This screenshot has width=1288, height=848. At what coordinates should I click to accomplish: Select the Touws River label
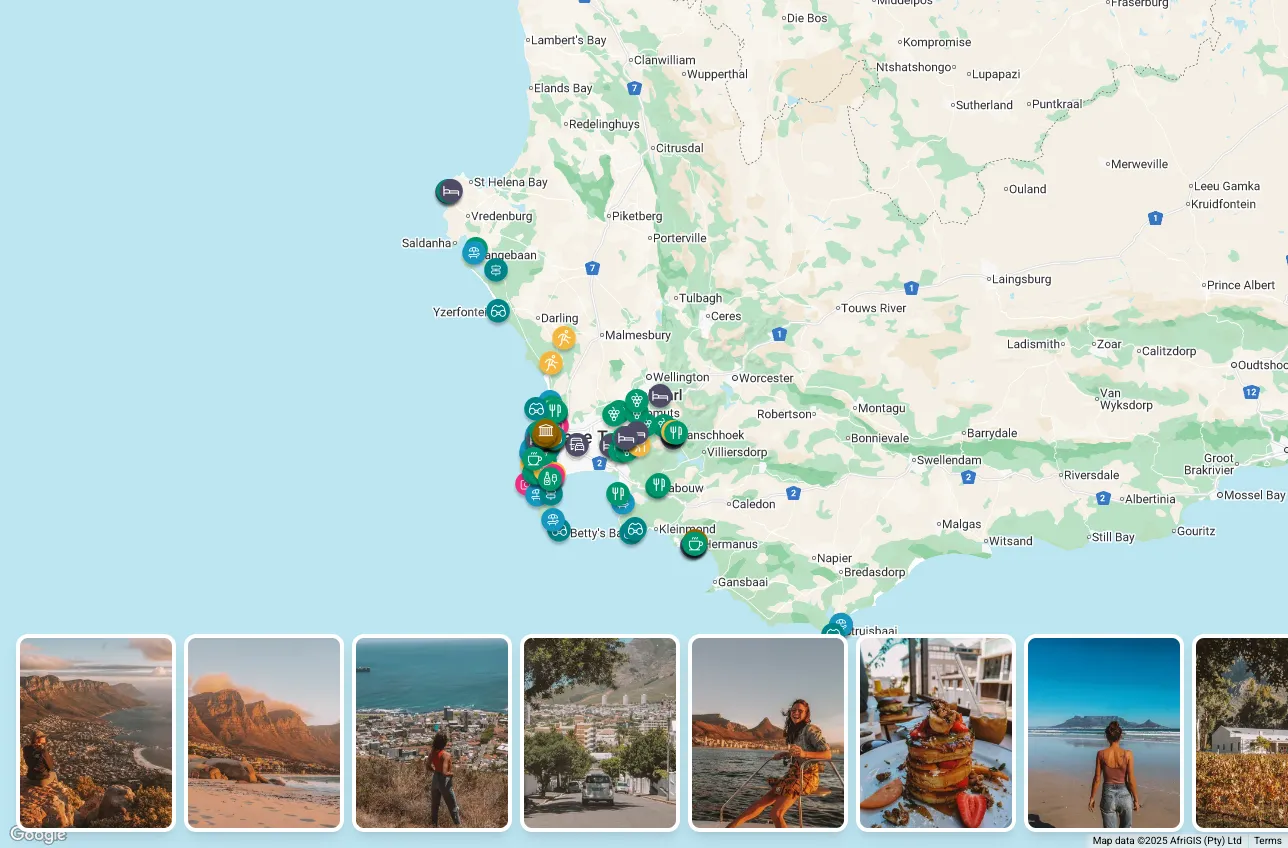pos(874,308)
